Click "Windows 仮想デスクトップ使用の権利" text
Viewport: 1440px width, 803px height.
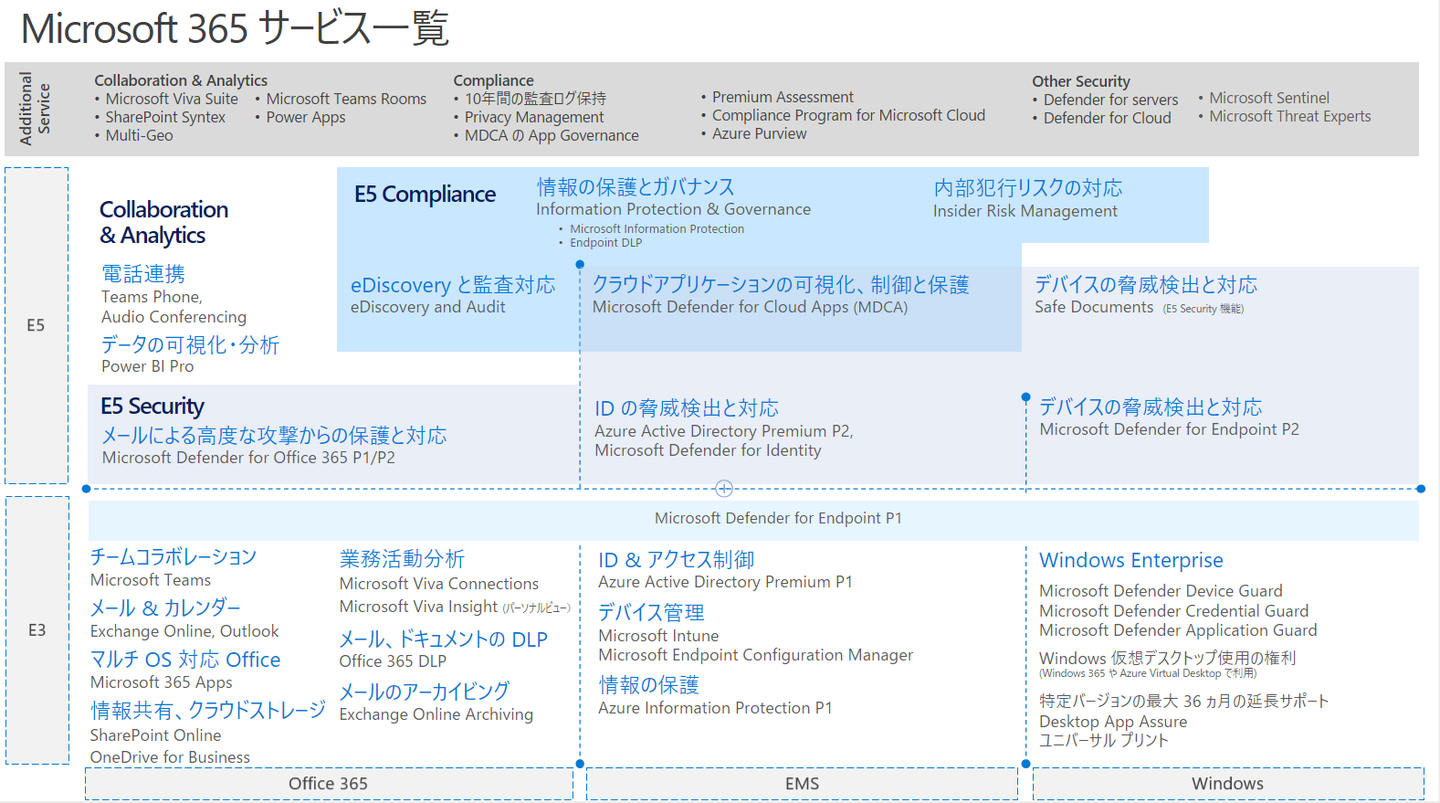1168,658
